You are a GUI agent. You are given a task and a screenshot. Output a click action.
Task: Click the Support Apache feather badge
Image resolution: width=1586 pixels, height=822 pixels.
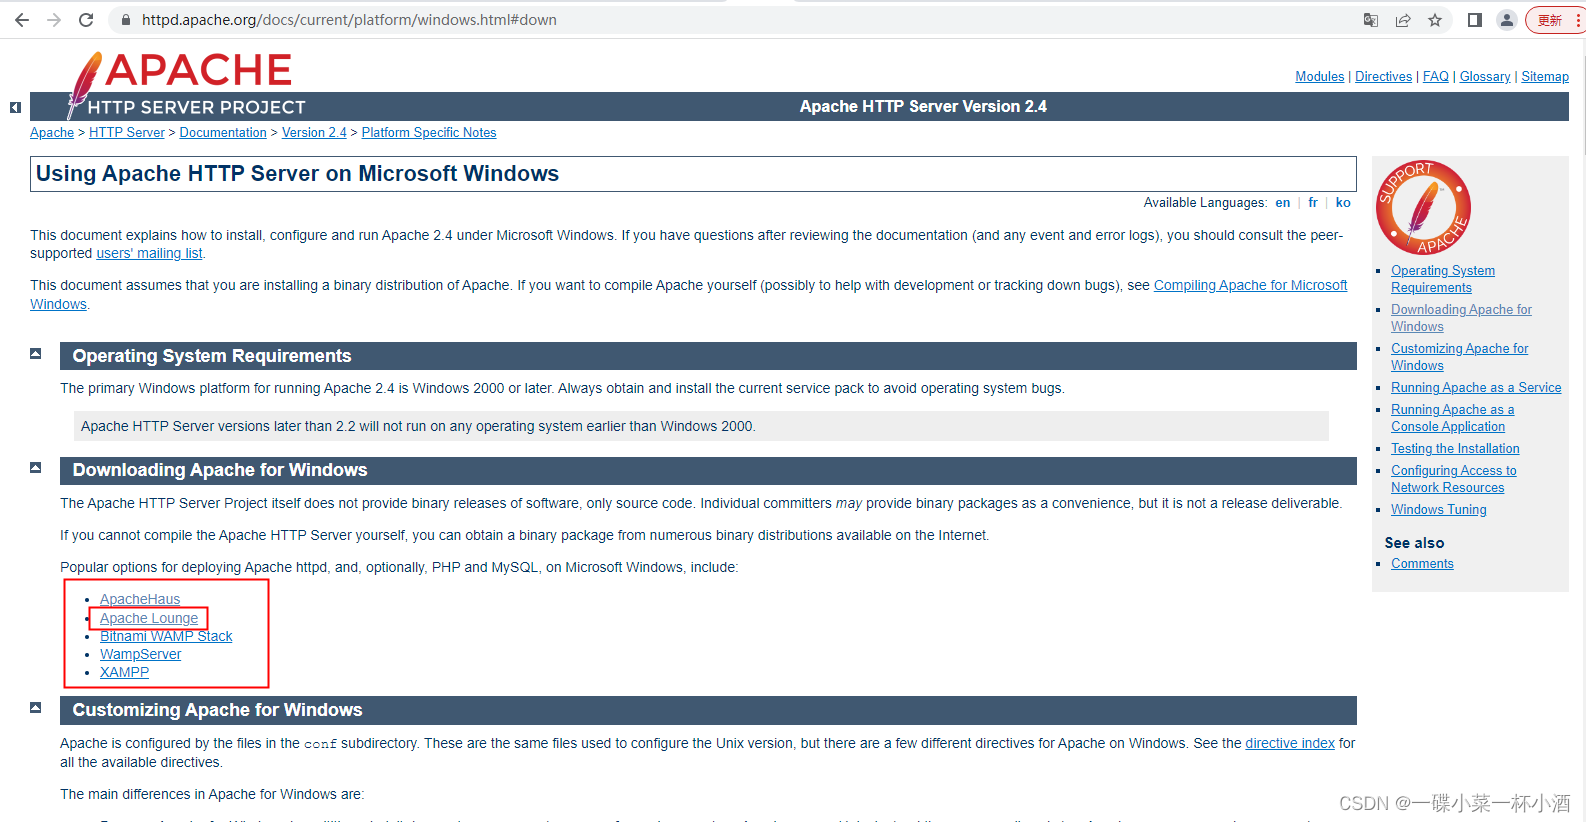pos(1423,208)
